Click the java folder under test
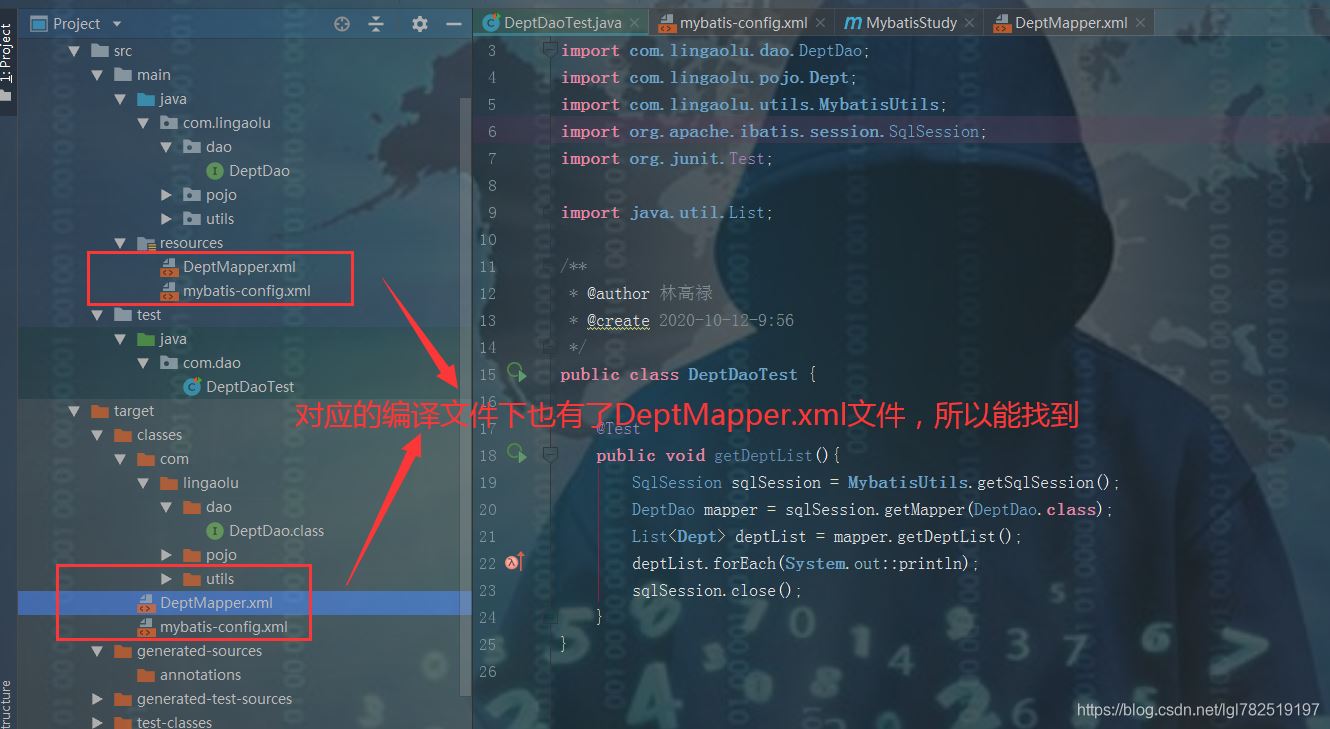This screenshot has width=1330, height=729. (x=161, y=339)
